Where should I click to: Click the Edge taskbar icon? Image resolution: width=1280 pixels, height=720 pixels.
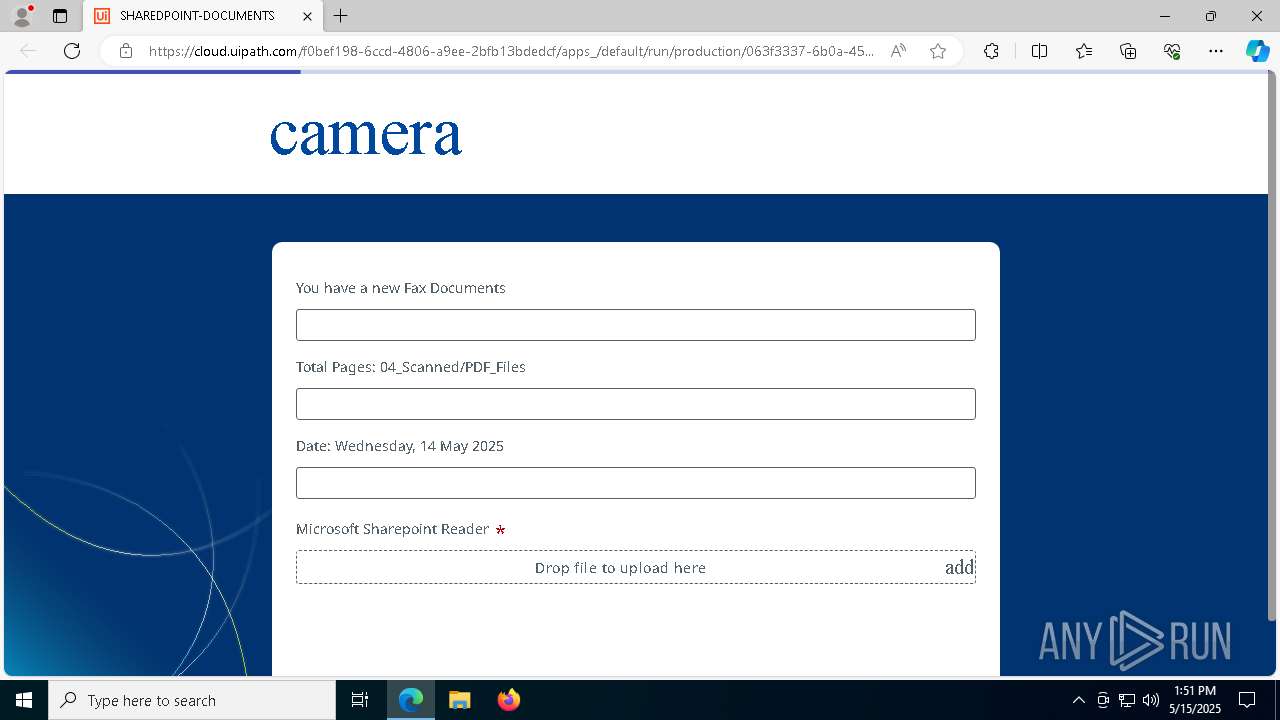tap(411, 700)
